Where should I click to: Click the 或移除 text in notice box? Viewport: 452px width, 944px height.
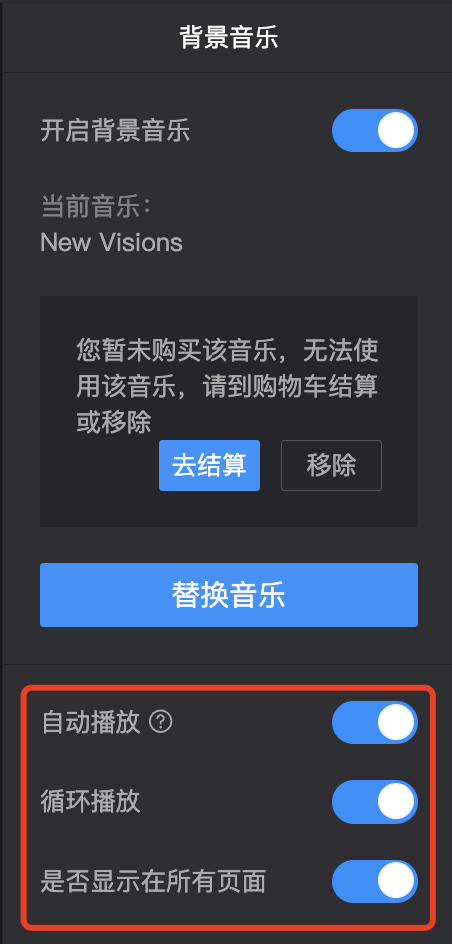(114, 423)
